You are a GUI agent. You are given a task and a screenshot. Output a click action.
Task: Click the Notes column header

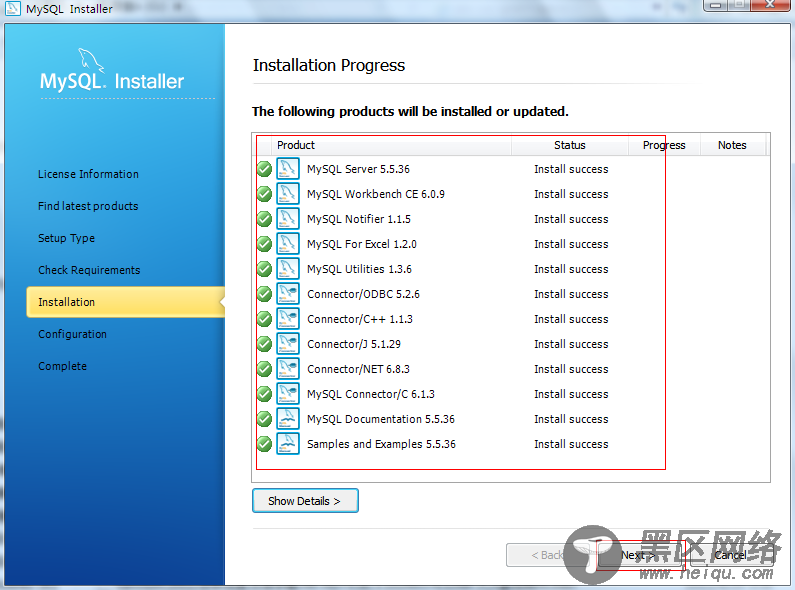[x=732, y=145]
